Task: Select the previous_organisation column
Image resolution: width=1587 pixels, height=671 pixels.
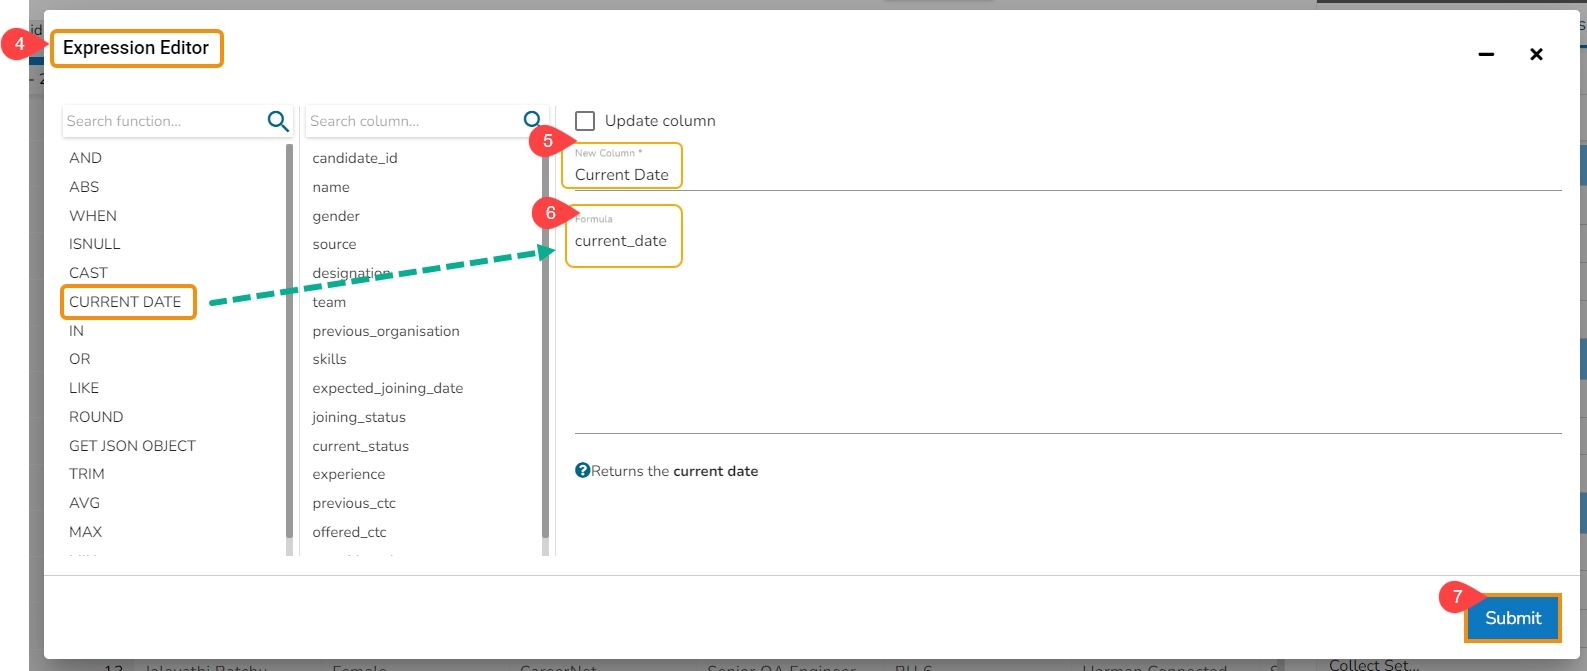Action: pos(386,331)
